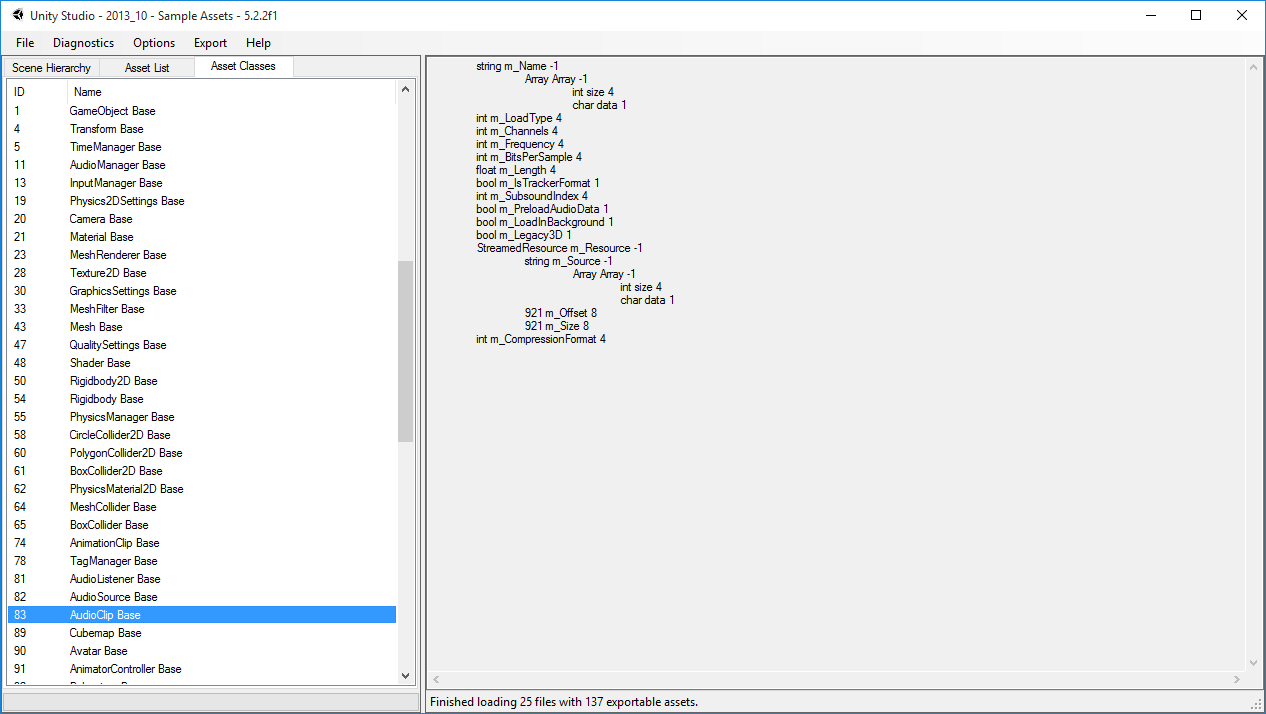Open the Options menu

153,43
